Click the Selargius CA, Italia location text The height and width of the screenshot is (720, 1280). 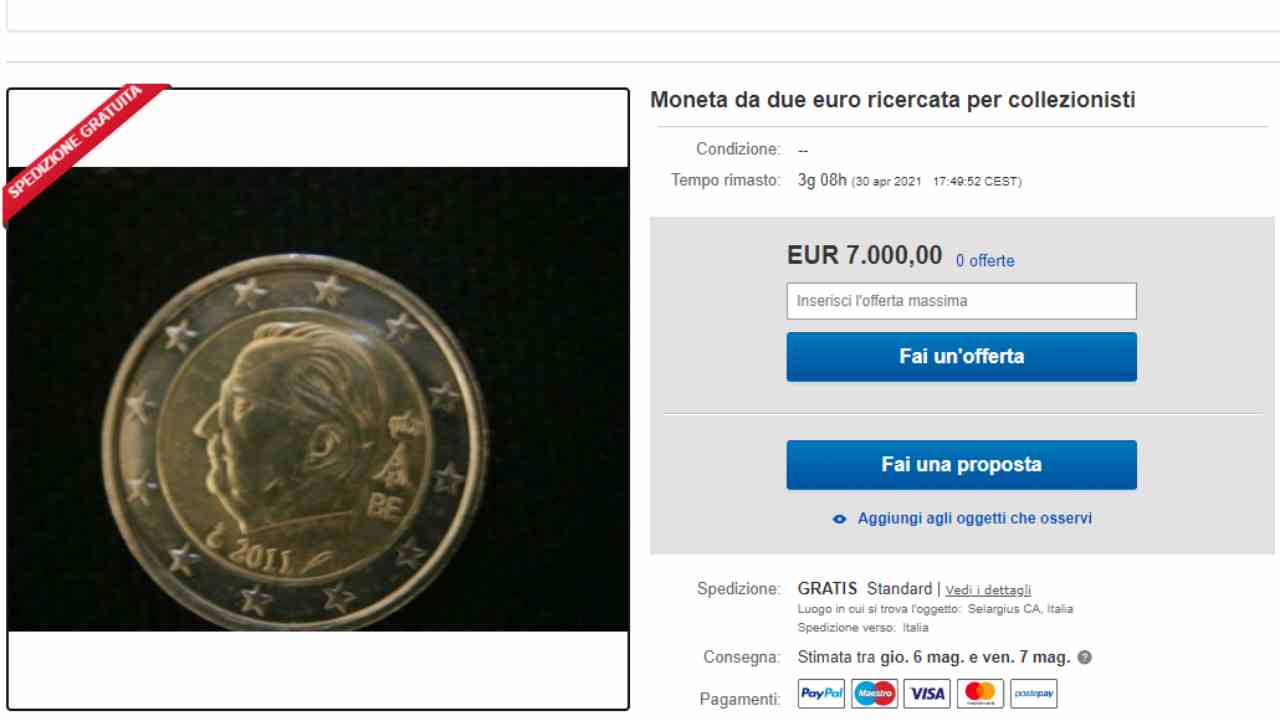pyautogui.click(x=1020, y=609)
